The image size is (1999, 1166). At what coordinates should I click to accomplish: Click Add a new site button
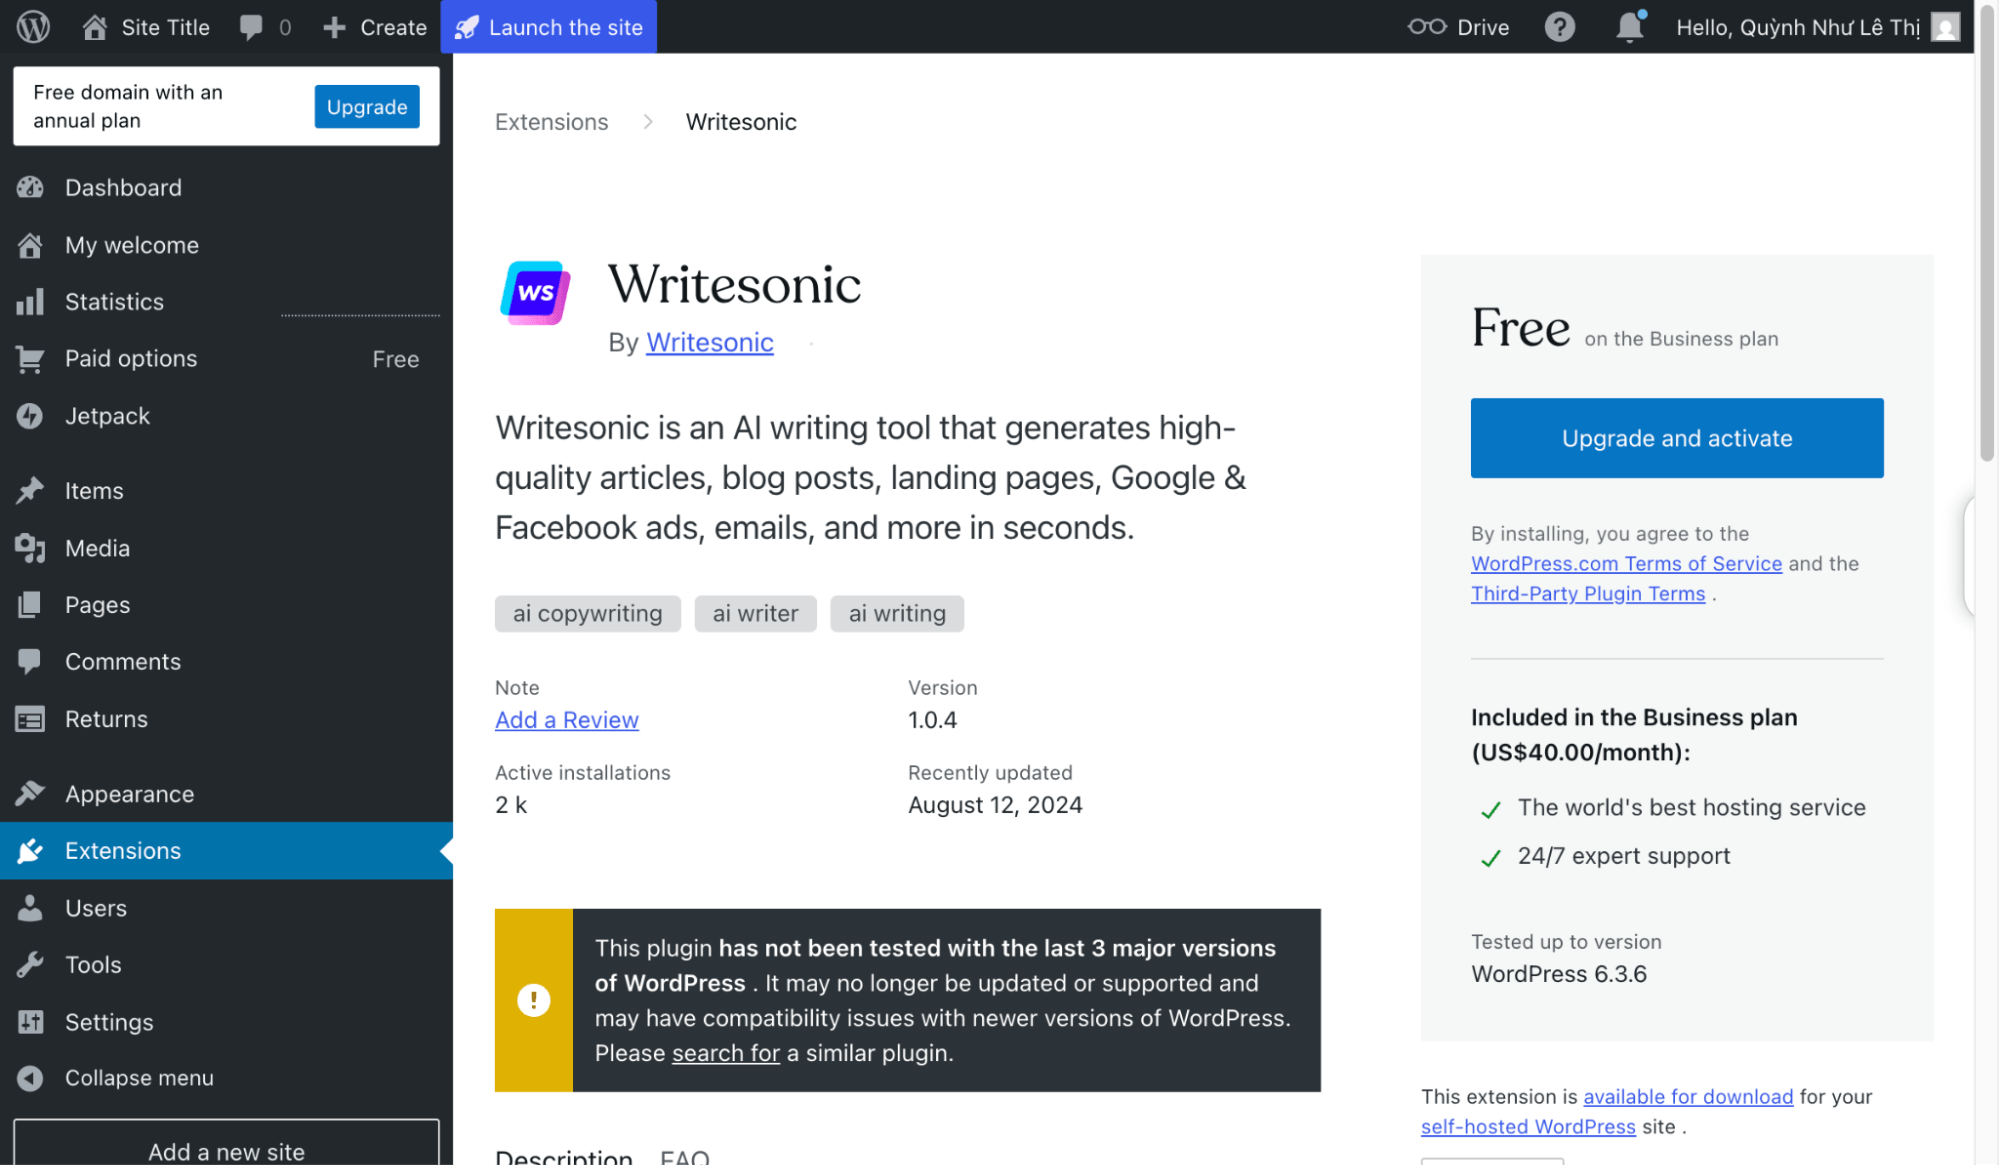(226, 1145)
